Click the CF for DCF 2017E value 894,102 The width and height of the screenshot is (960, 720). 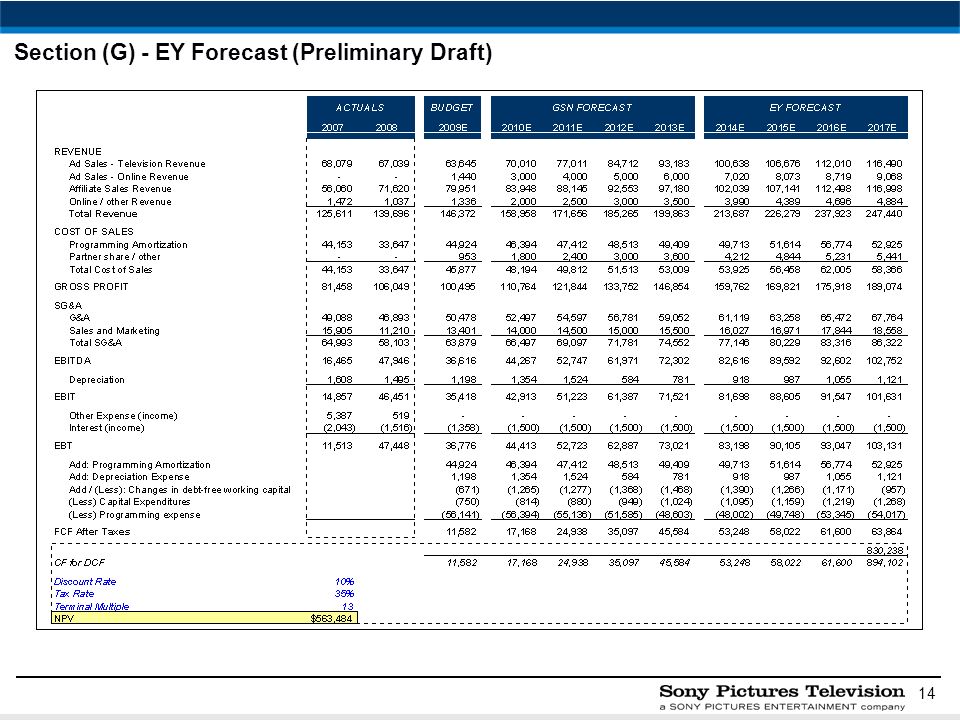(x=885, y=563)
